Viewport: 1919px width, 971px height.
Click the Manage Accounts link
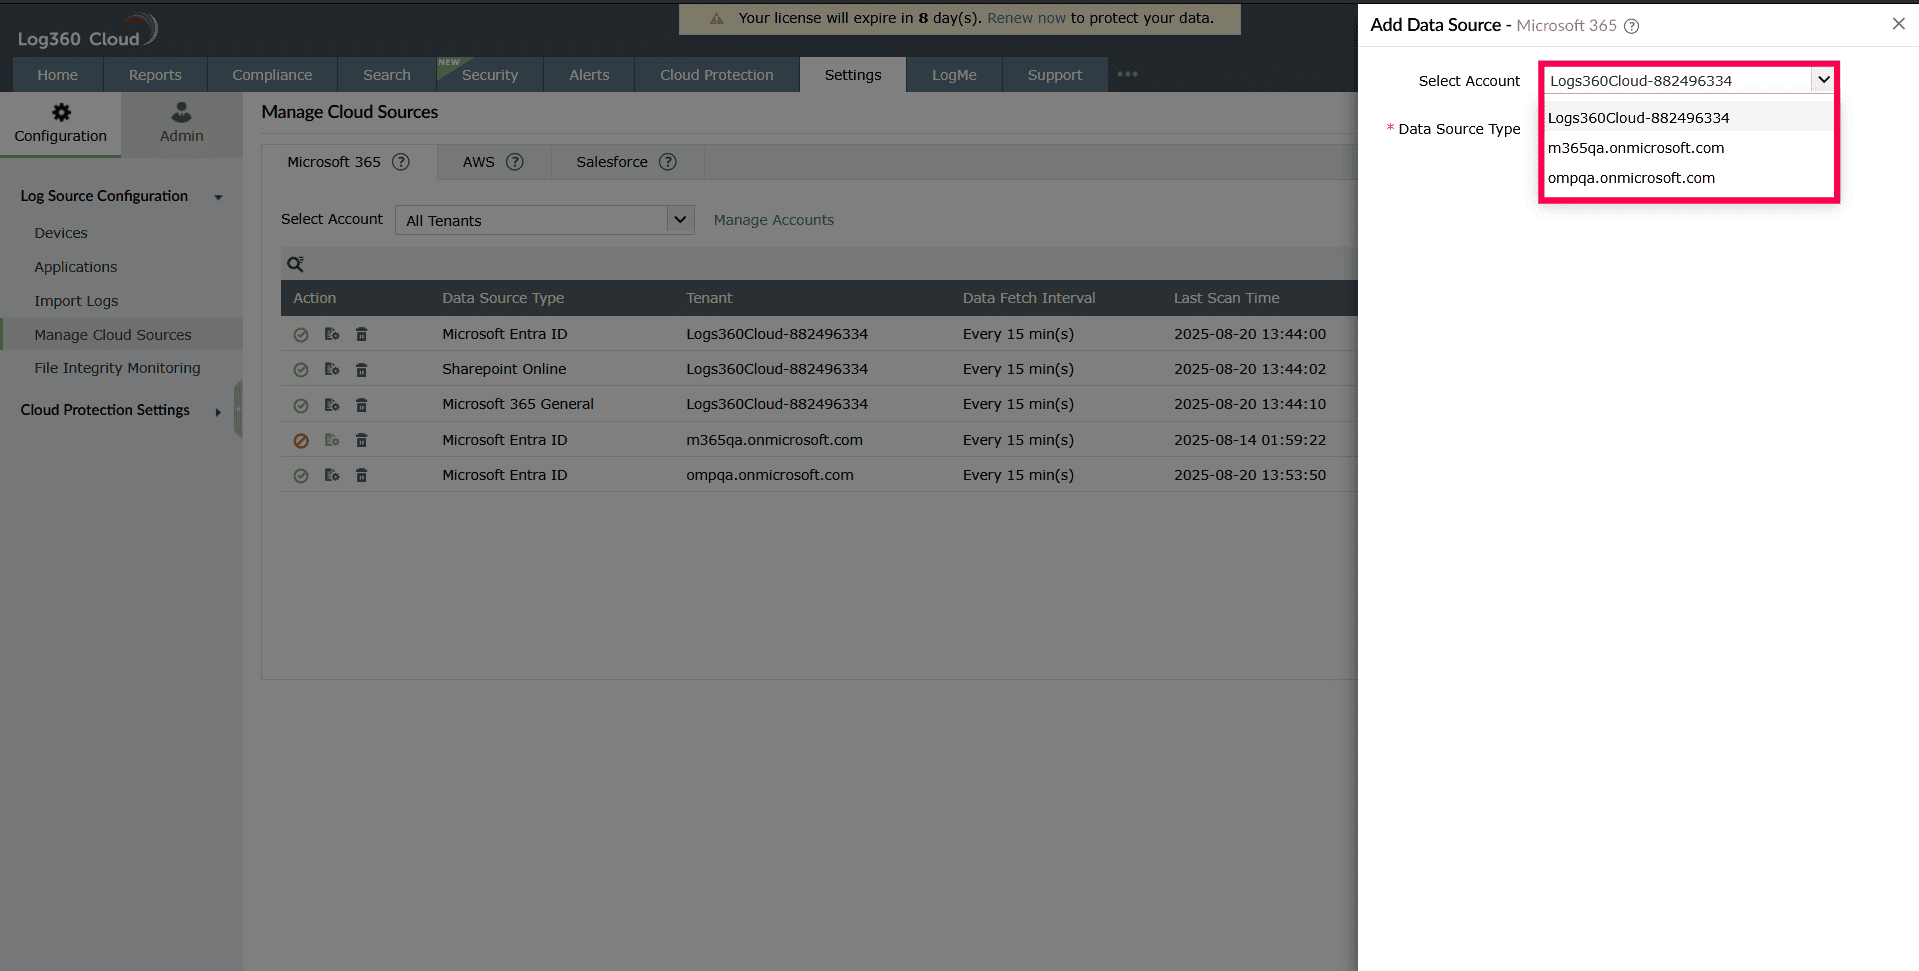774,220
